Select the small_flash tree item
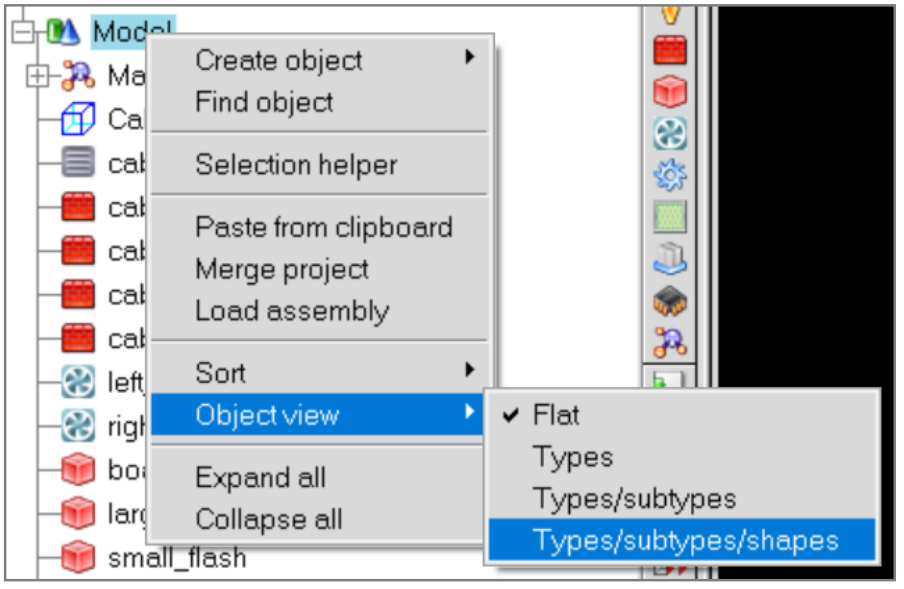The image size is (904, 589). 177,558
